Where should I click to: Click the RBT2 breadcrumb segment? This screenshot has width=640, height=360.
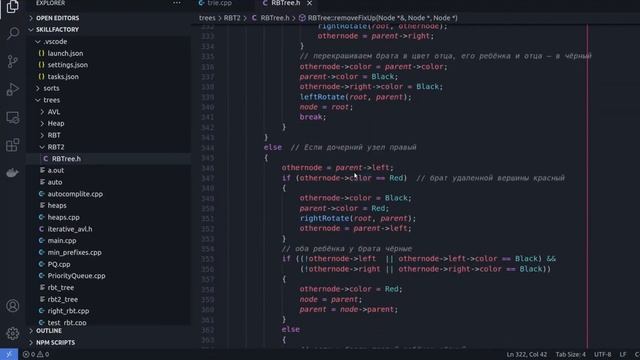(x=232, y=18)
